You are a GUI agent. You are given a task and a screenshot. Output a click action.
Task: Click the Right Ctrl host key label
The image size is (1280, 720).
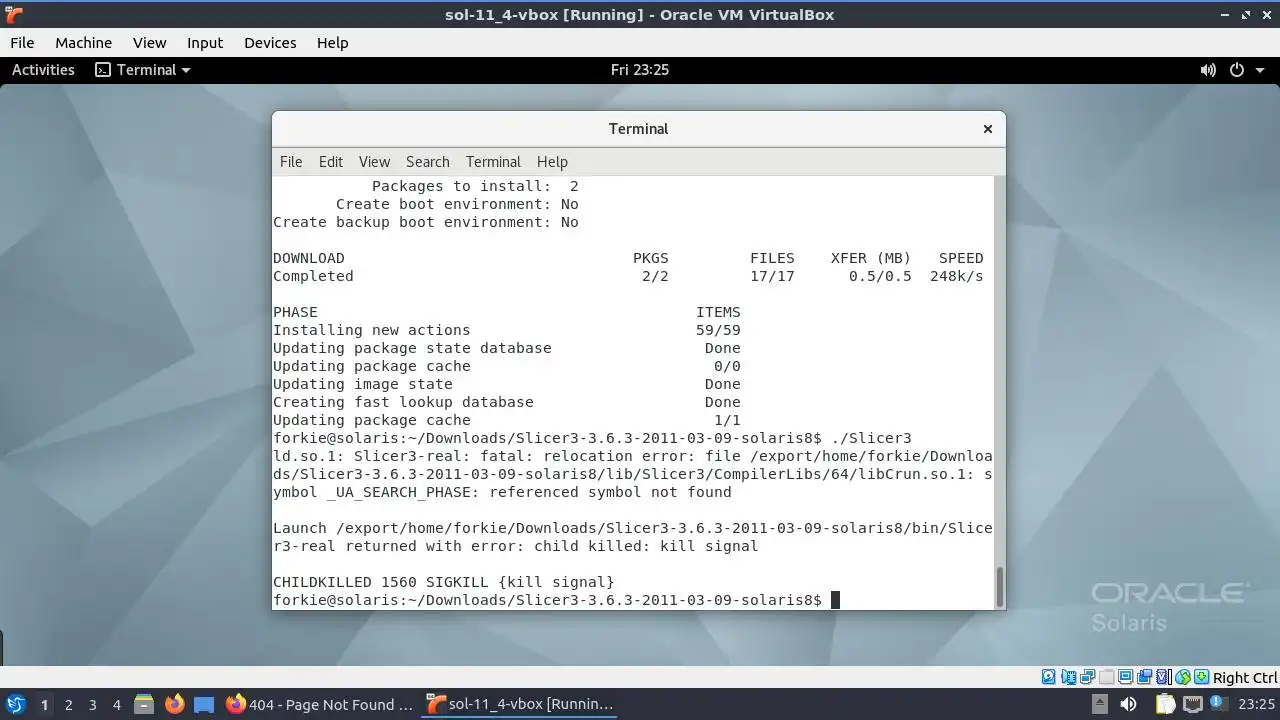pos(1245,678)
